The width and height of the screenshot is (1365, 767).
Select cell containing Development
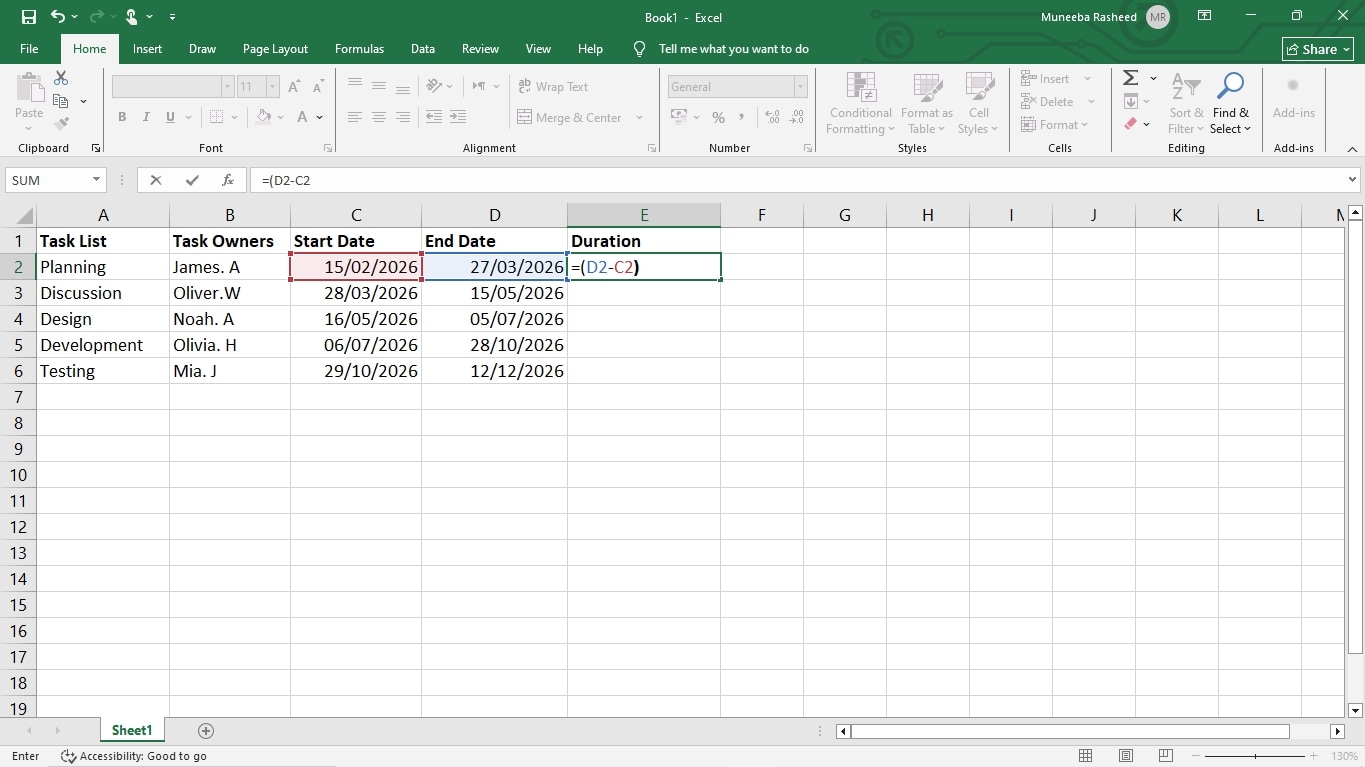(103, 345)
